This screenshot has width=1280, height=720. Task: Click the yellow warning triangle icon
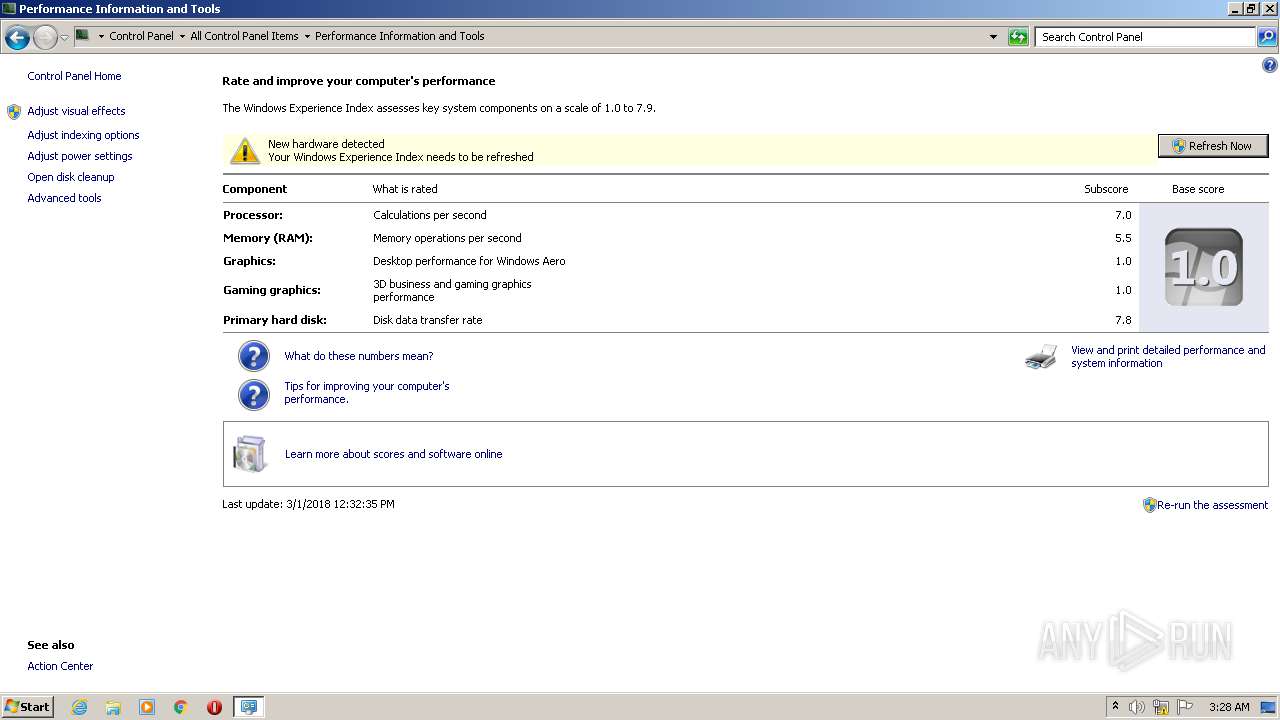pos(244,151)
